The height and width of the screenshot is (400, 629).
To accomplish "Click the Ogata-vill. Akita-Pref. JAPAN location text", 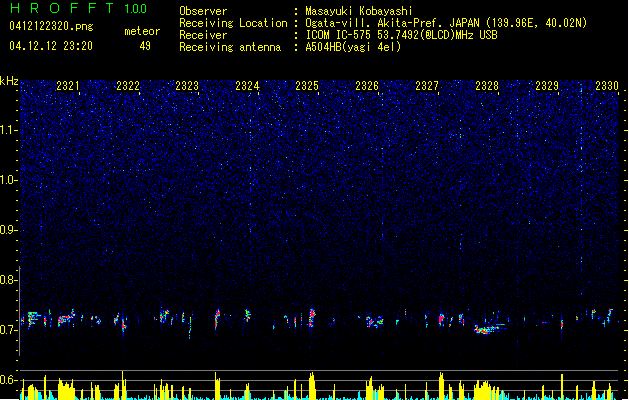I will (x=446, y=23).
